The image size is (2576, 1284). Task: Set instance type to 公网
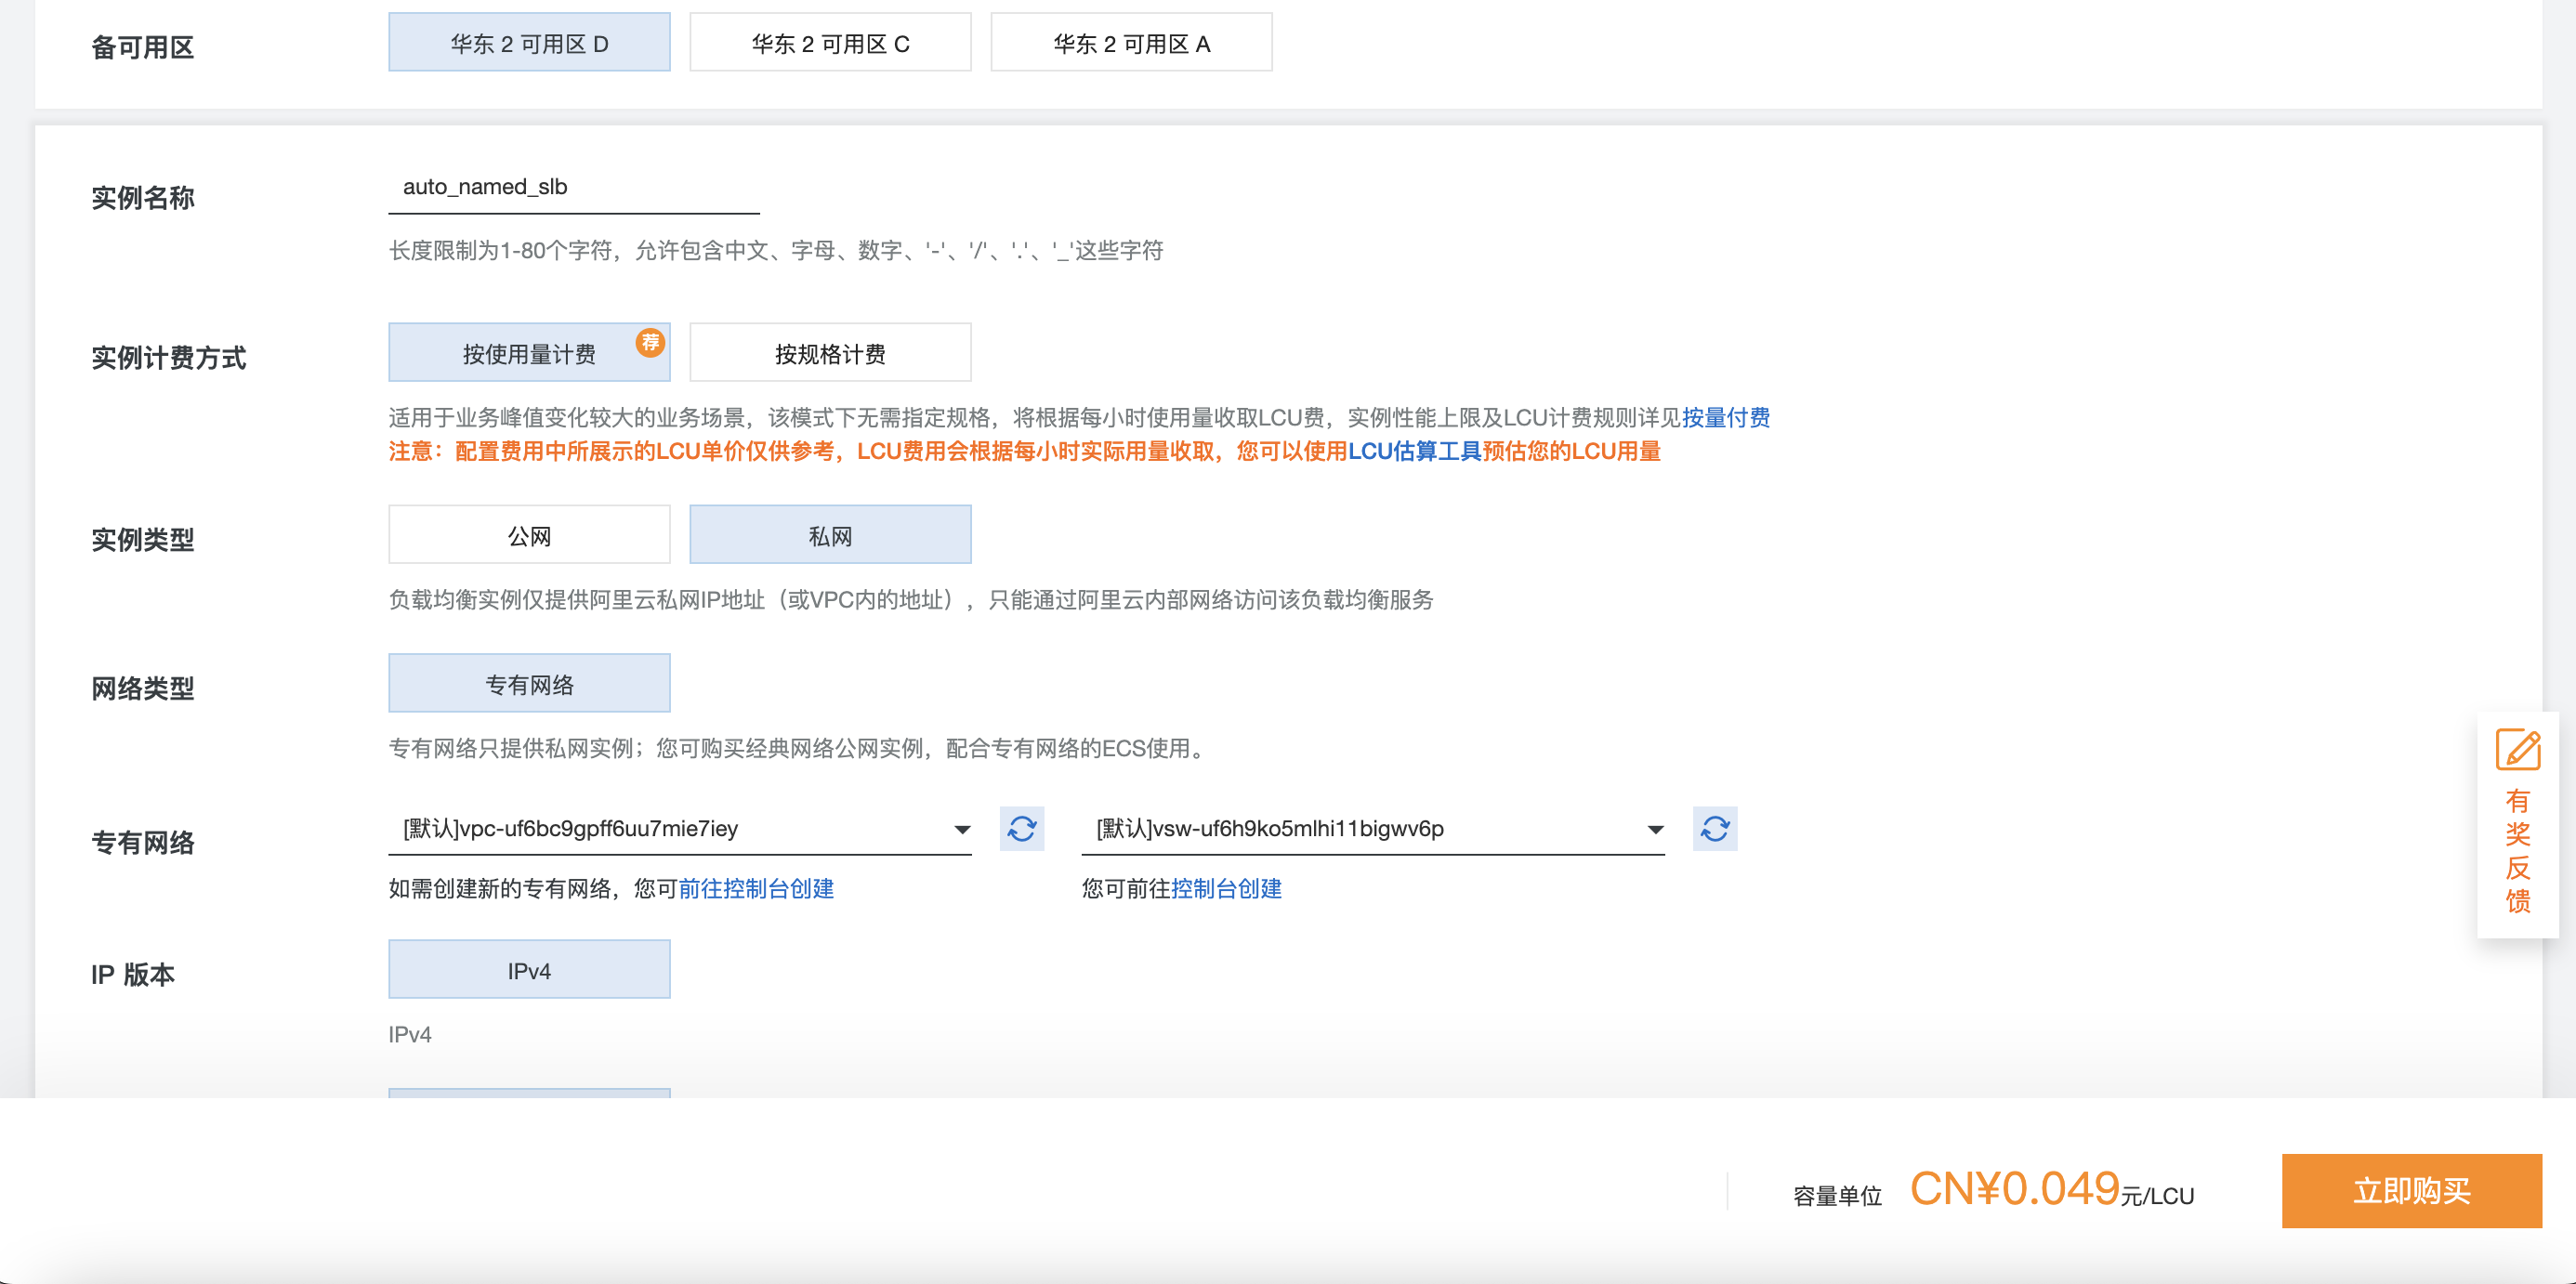tap(529, 535)
